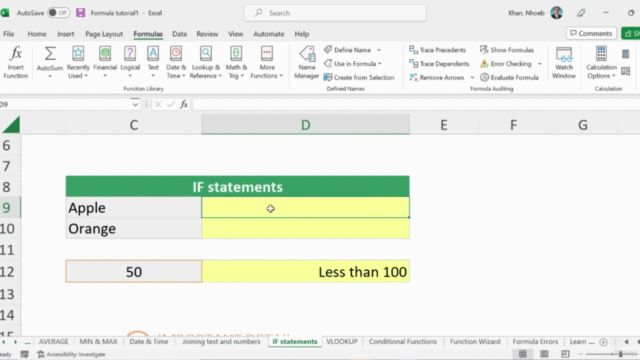Open Recently Used functions
The height and width of the screenshot is (360, 640).
tap(78, 62)
